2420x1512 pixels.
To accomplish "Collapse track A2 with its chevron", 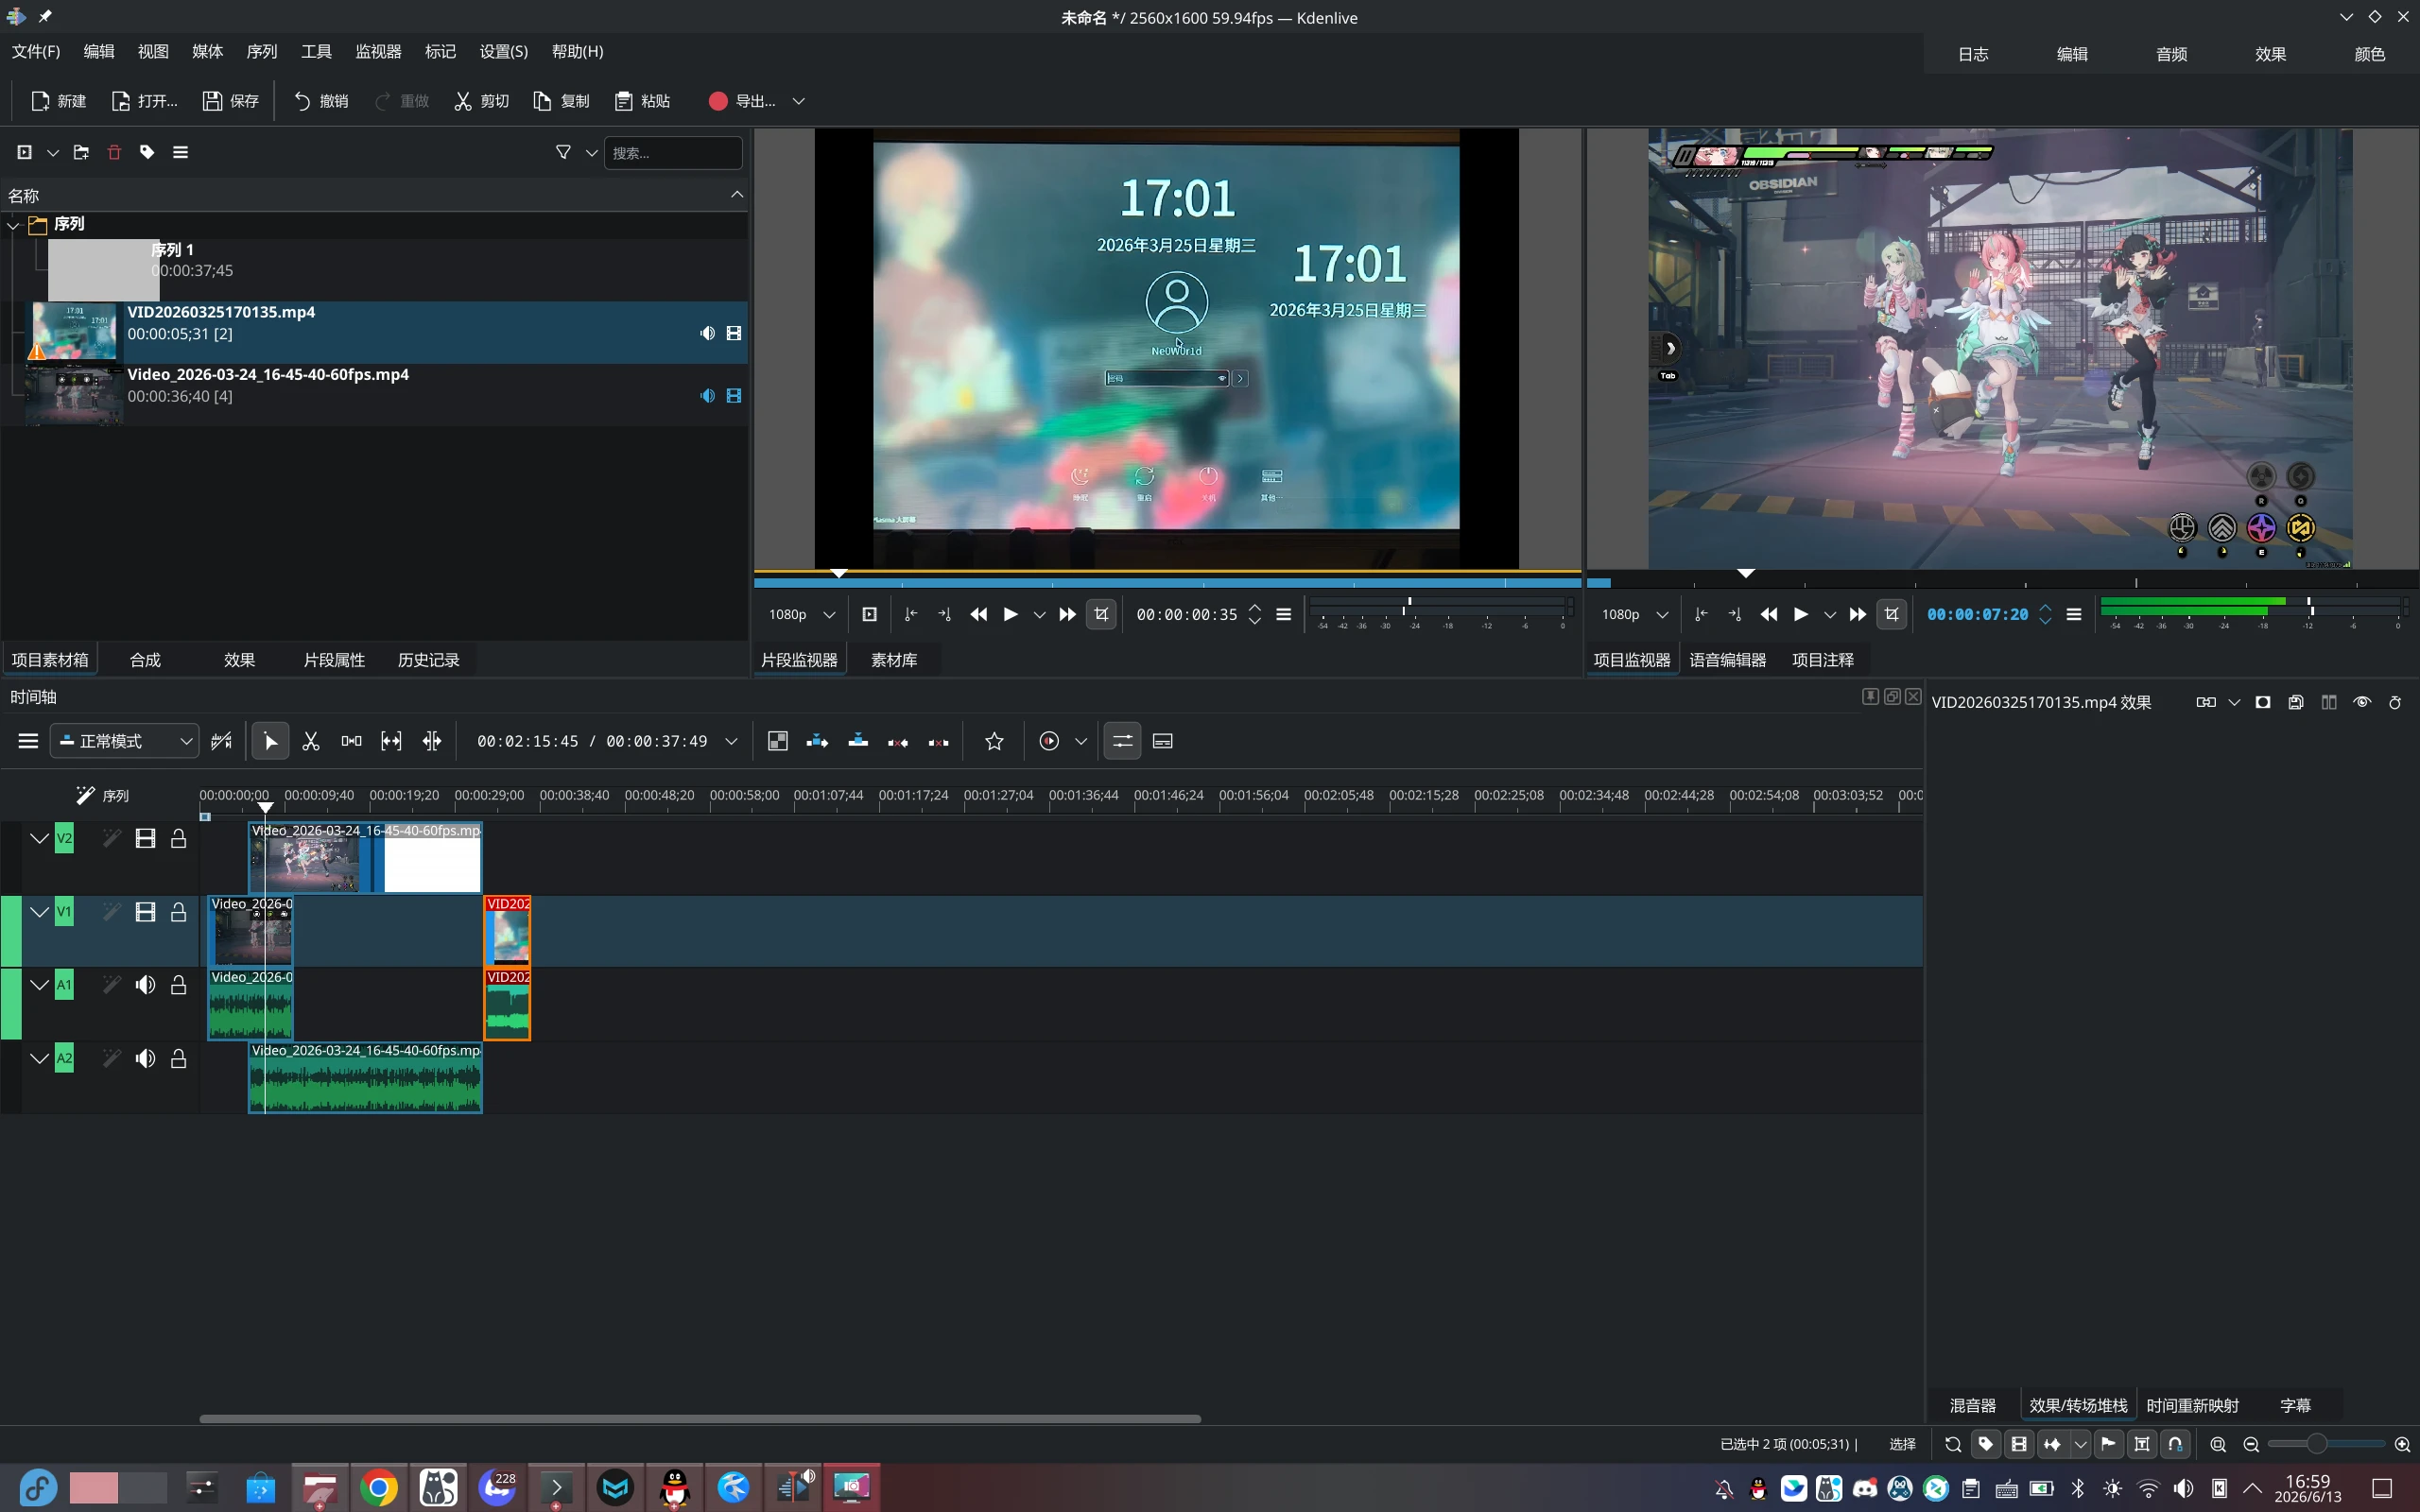I will 39,1058.
